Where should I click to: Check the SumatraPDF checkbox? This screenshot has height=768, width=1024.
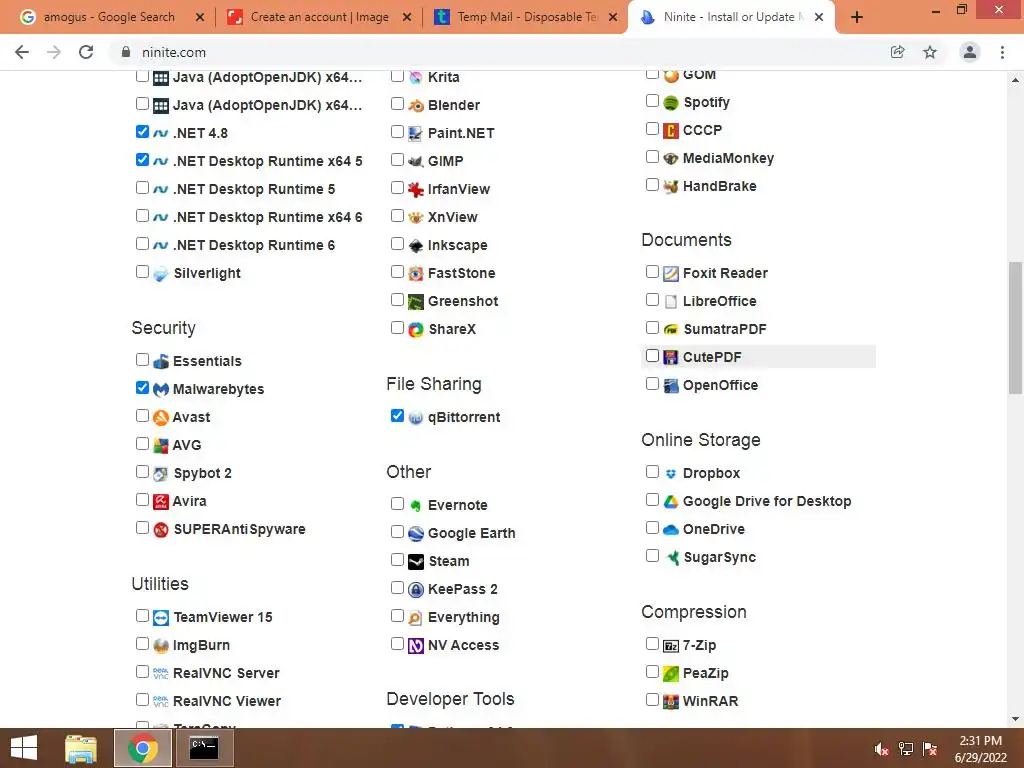[652, 328]
